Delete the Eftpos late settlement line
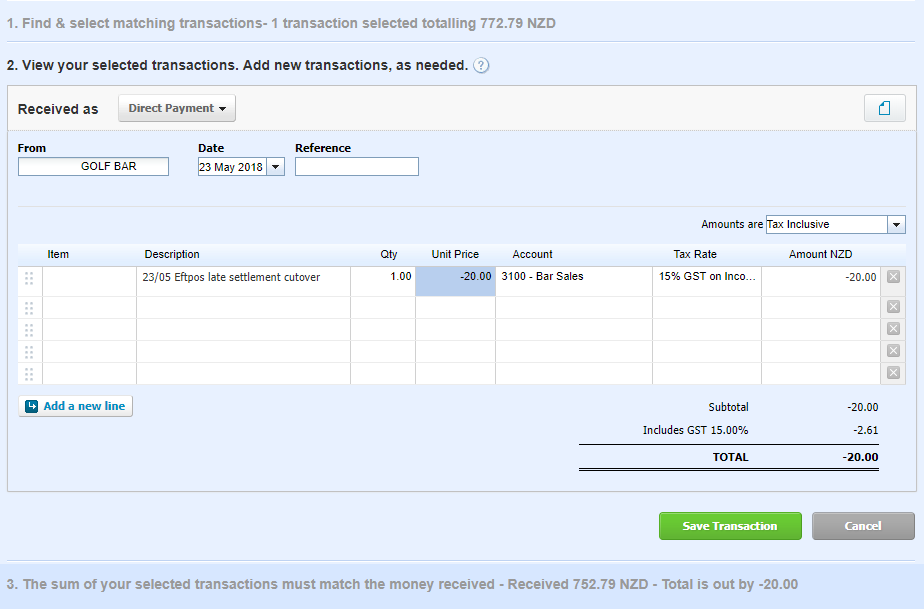Image resolution: width=924 pixels, height=609 pixels. (893, 277)
